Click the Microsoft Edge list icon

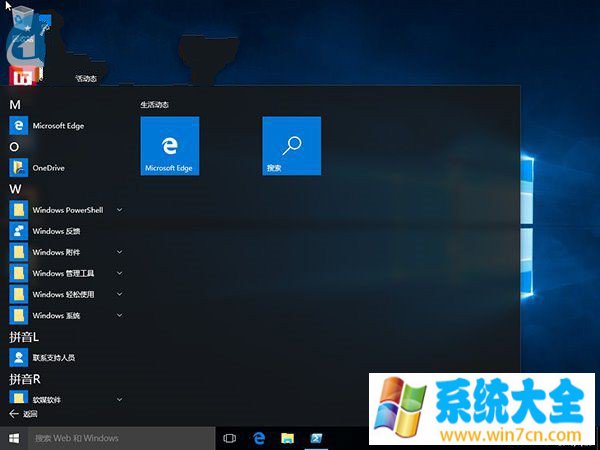pos(18,126)
